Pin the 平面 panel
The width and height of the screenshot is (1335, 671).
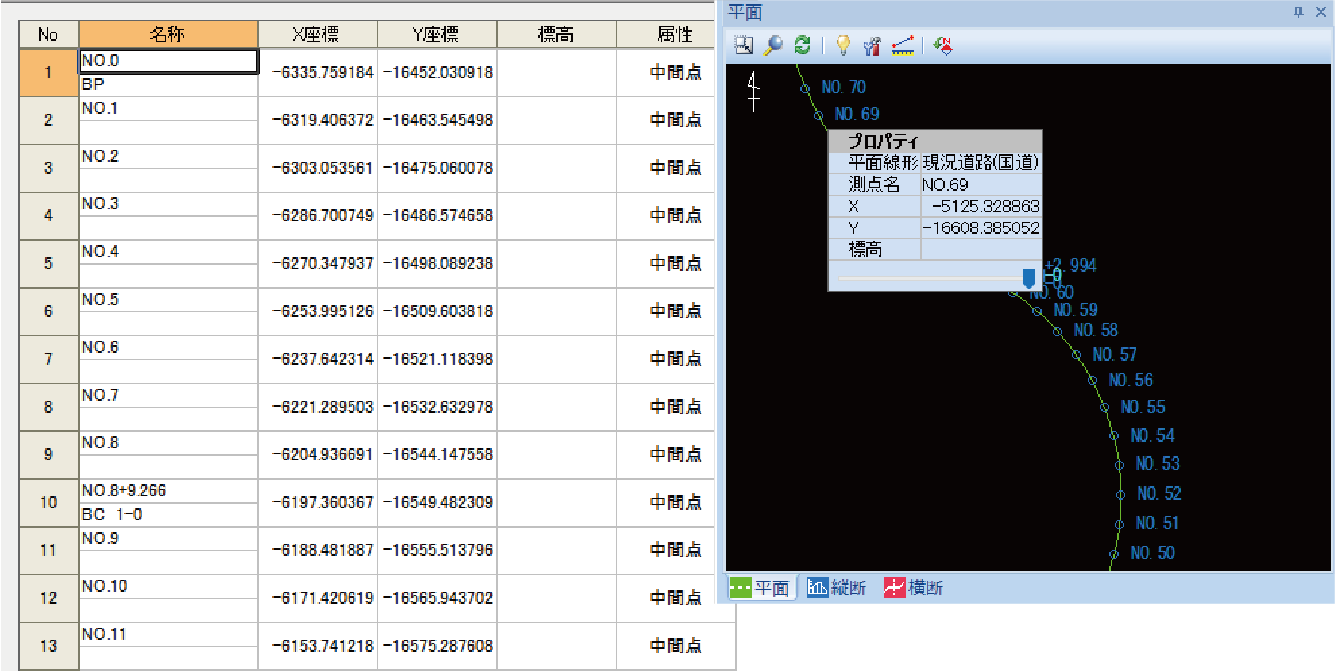click(1298, 12)
